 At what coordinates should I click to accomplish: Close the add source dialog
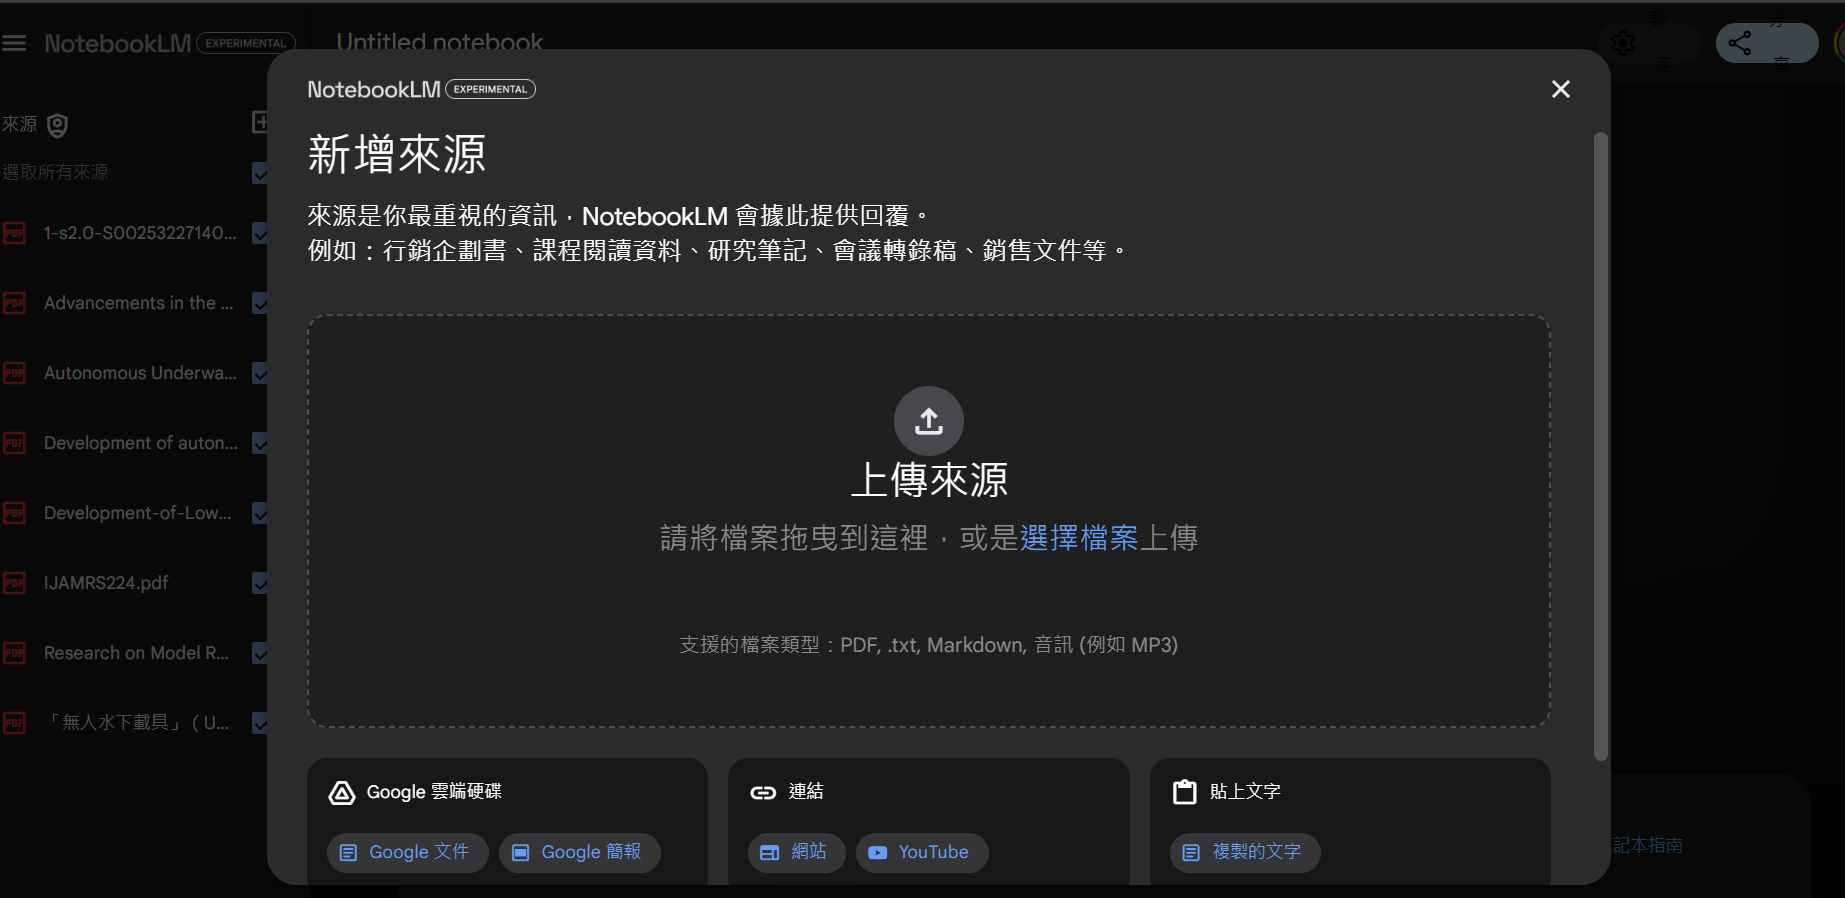coord(1560,89)
